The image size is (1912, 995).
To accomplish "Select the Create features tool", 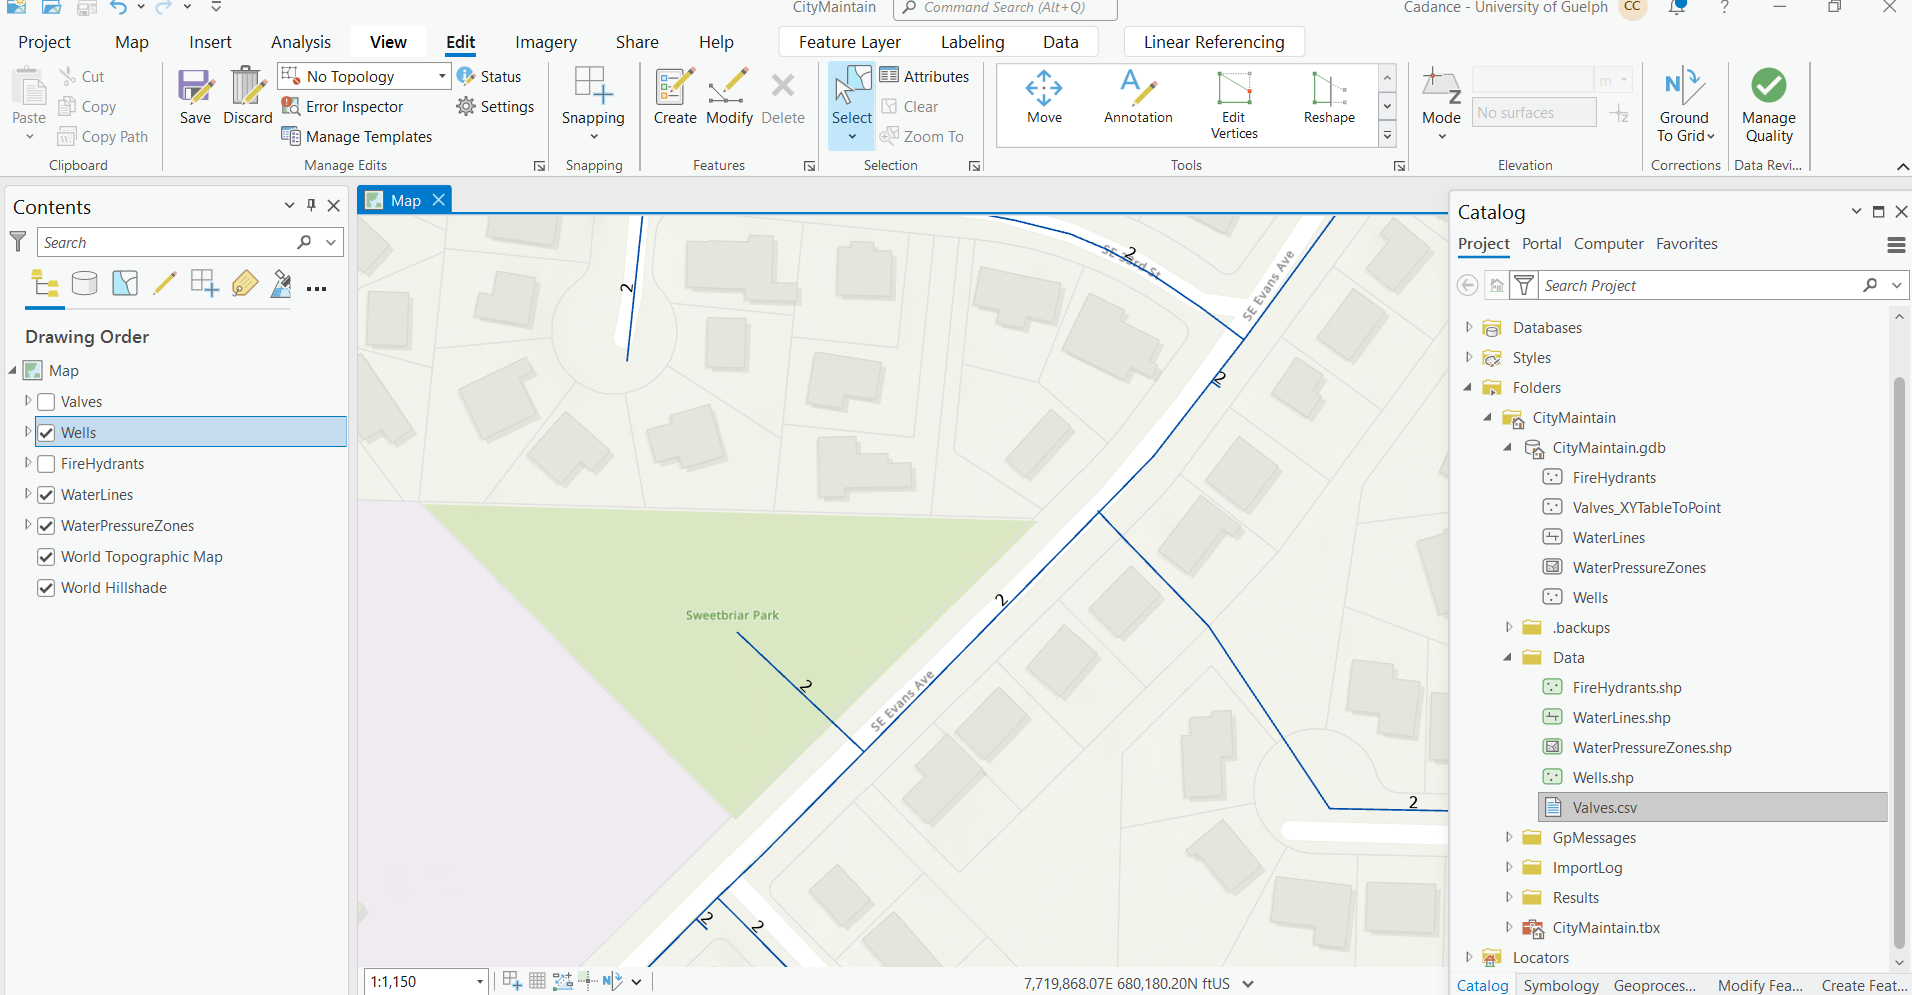I will (675, 100).
